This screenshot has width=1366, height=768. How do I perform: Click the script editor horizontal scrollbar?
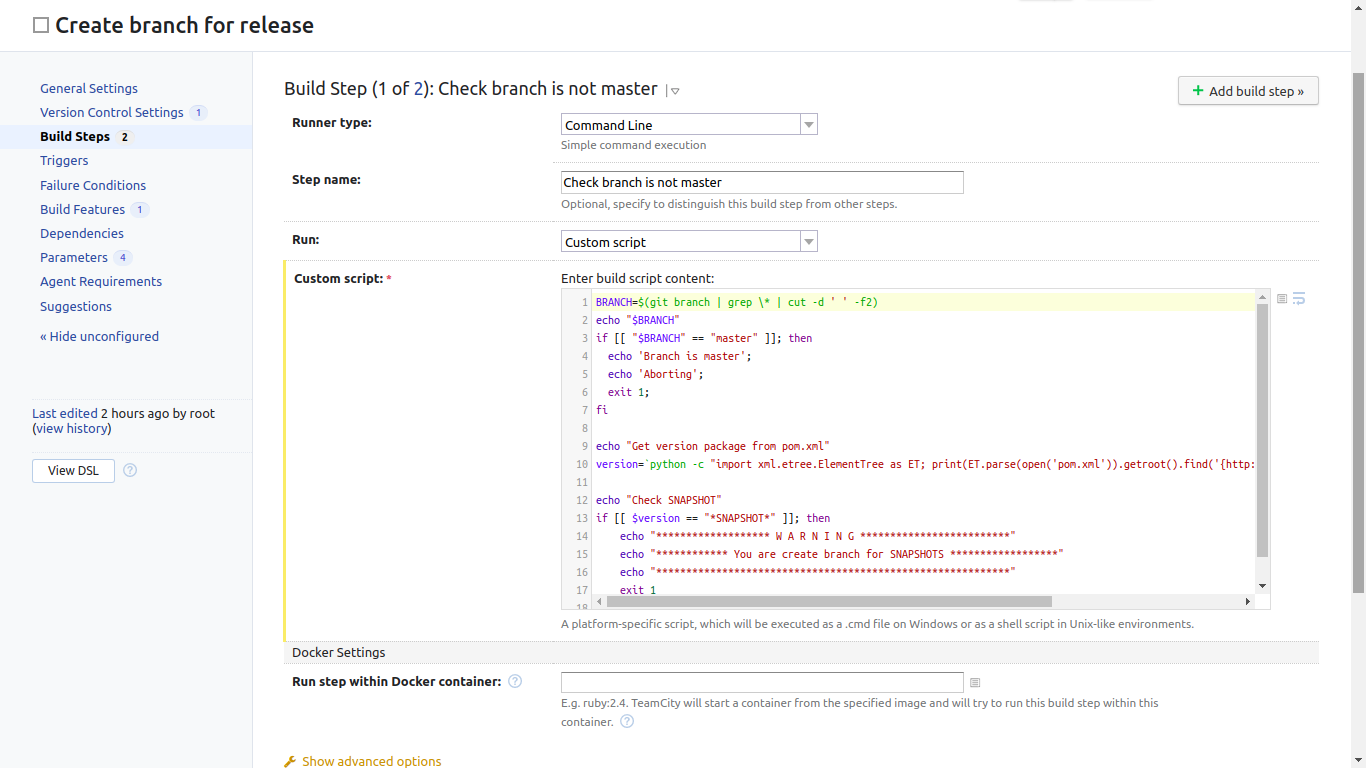[x=824, y=601]
